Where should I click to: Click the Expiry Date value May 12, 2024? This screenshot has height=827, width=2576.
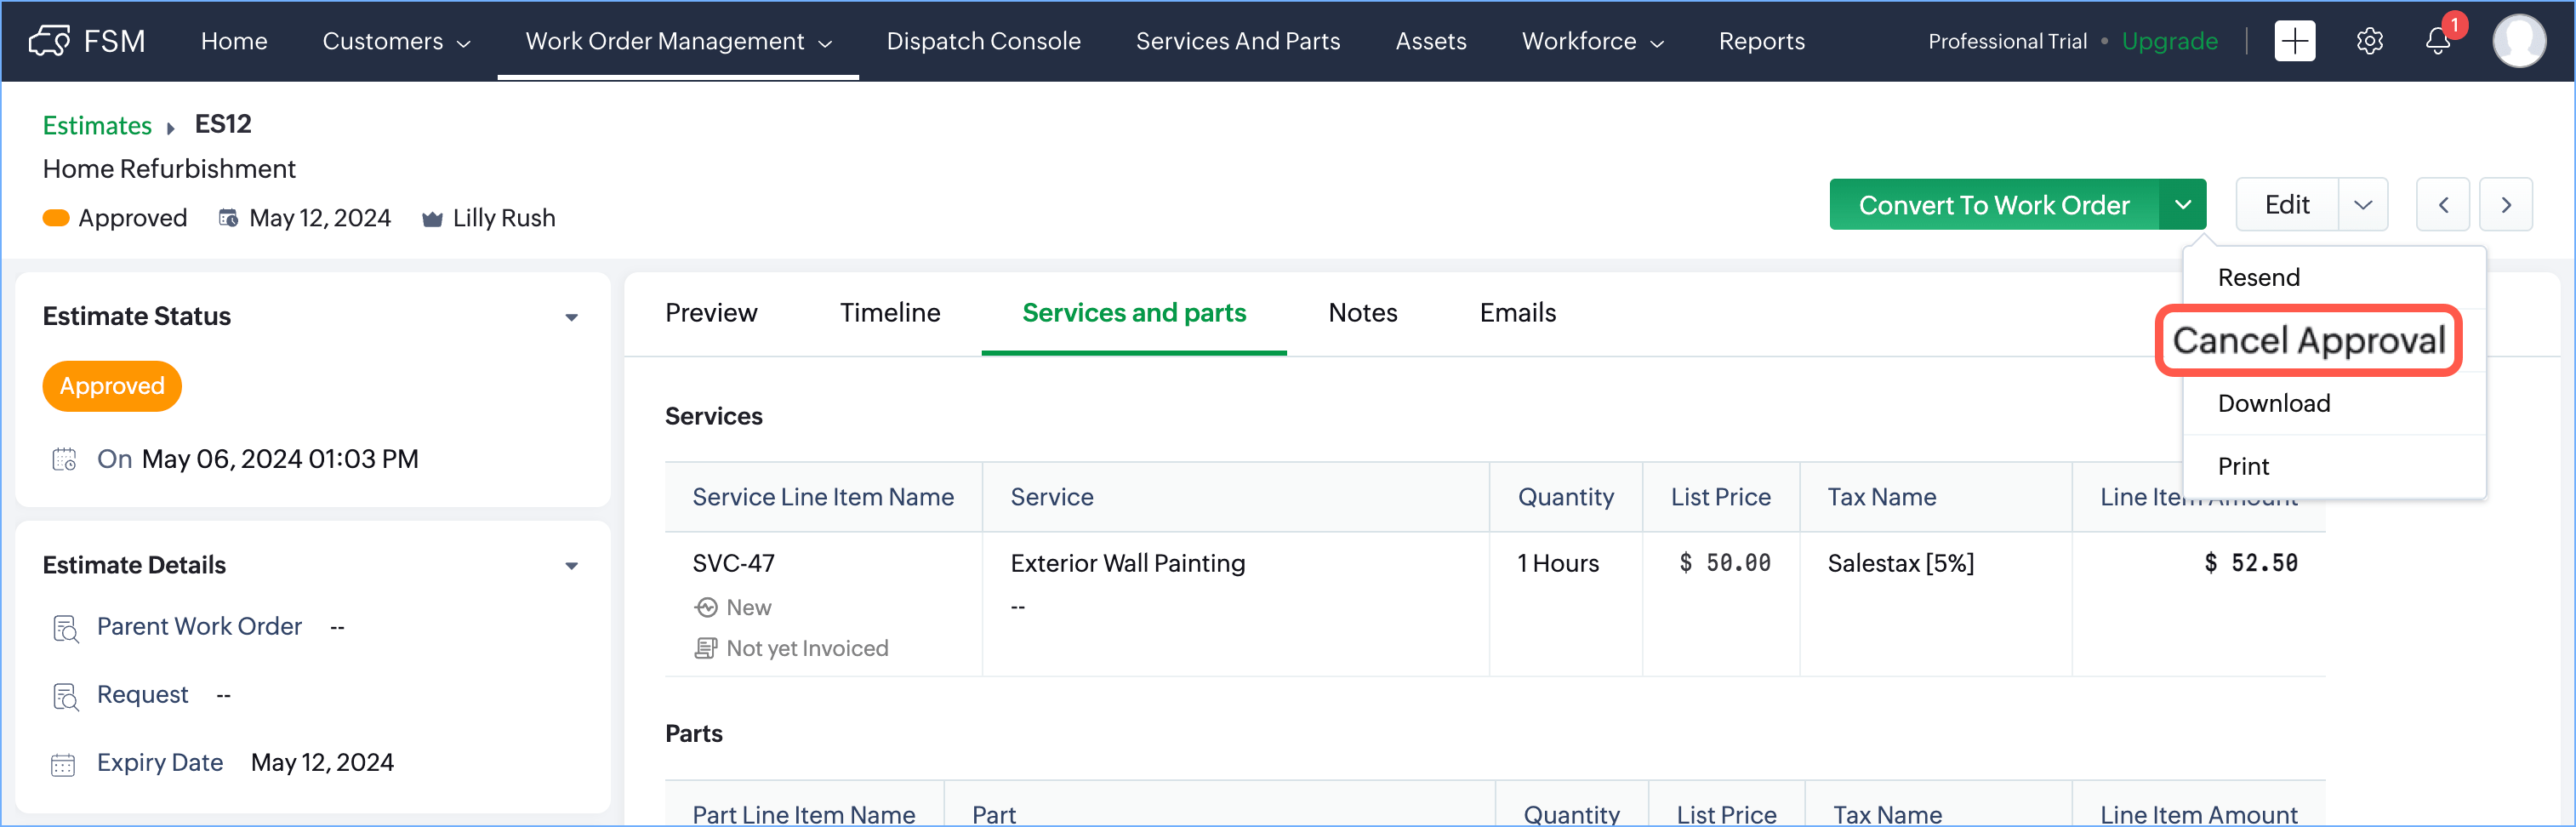(322, 763)
